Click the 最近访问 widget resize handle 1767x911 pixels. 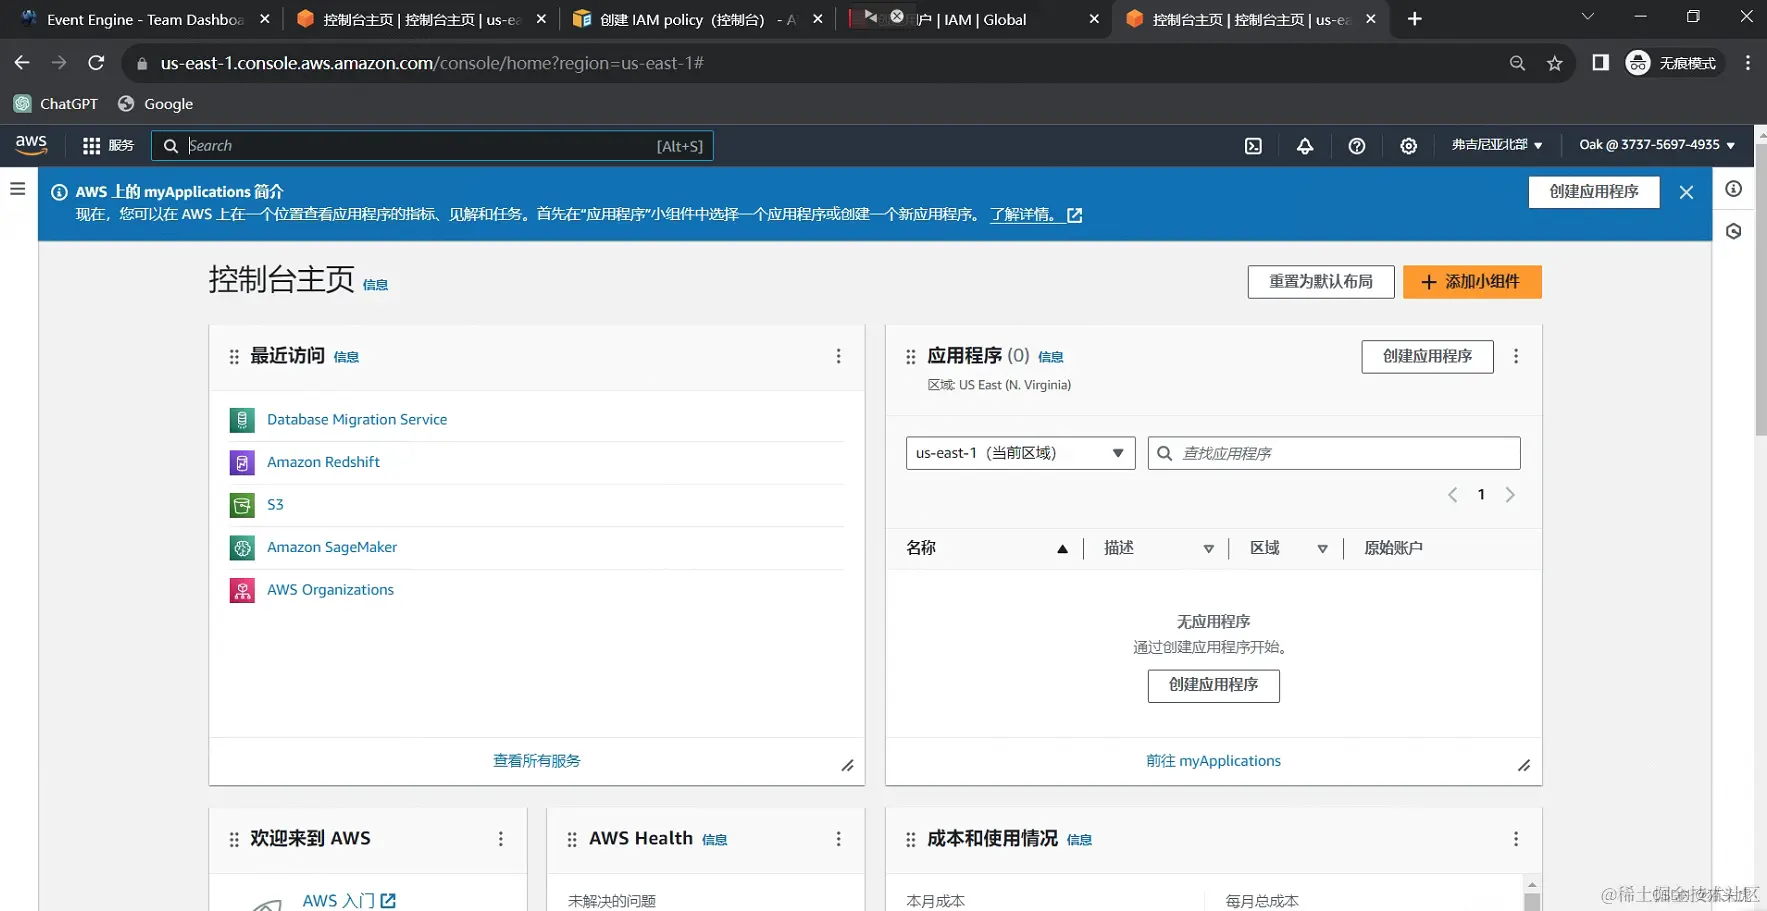pos(847,766)
